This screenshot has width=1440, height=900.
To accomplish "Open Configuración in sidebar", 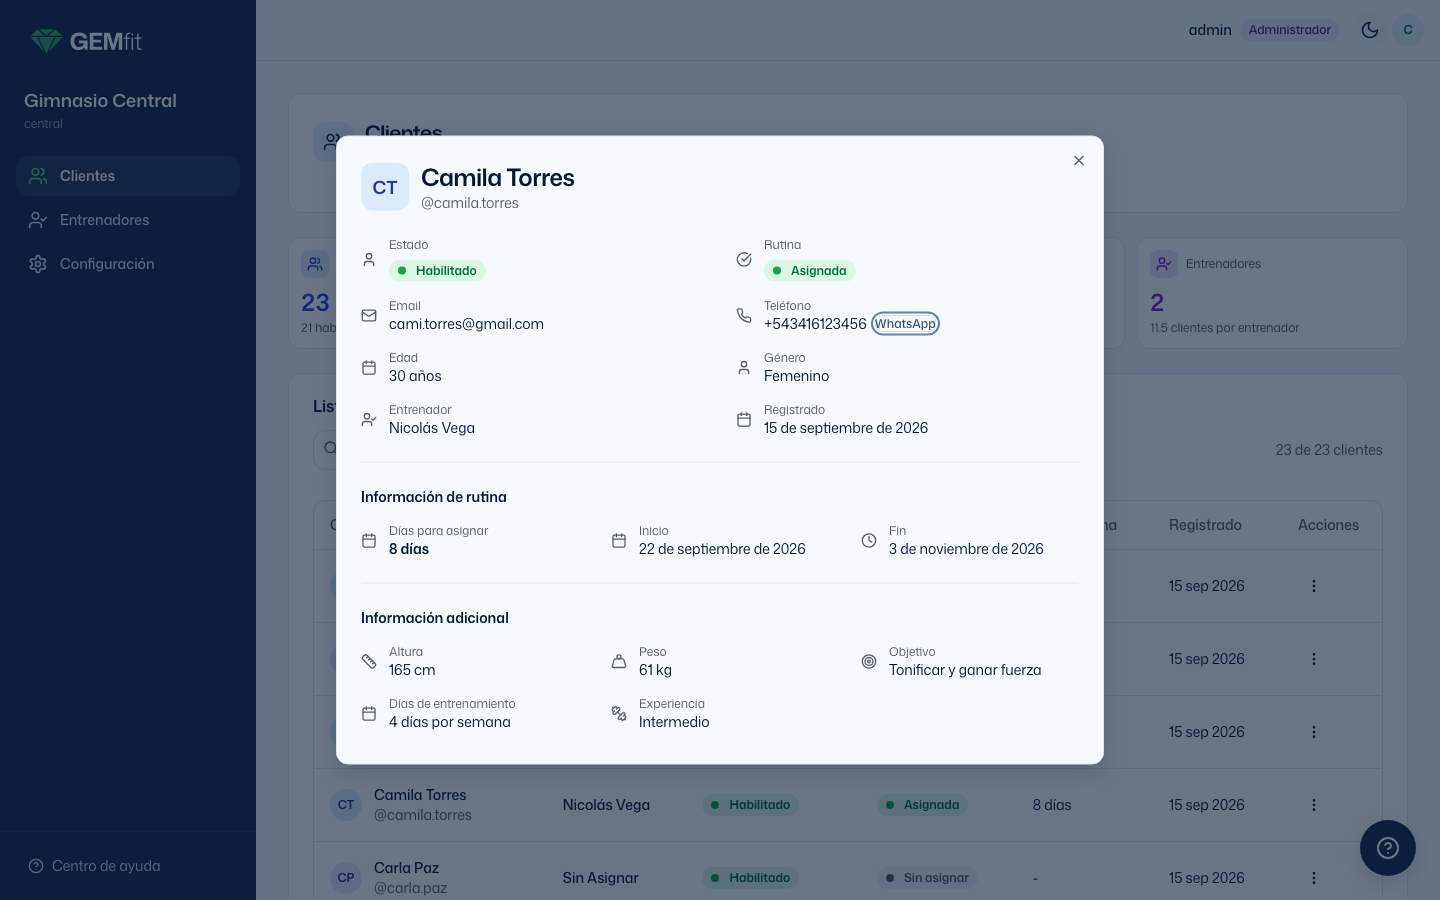I will [x=128, y=264].
